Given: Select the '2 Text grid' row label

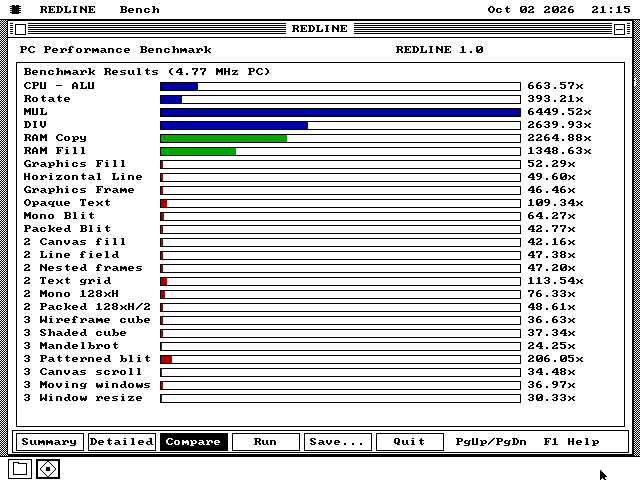Looking at the screenshot, I should 67,281.
